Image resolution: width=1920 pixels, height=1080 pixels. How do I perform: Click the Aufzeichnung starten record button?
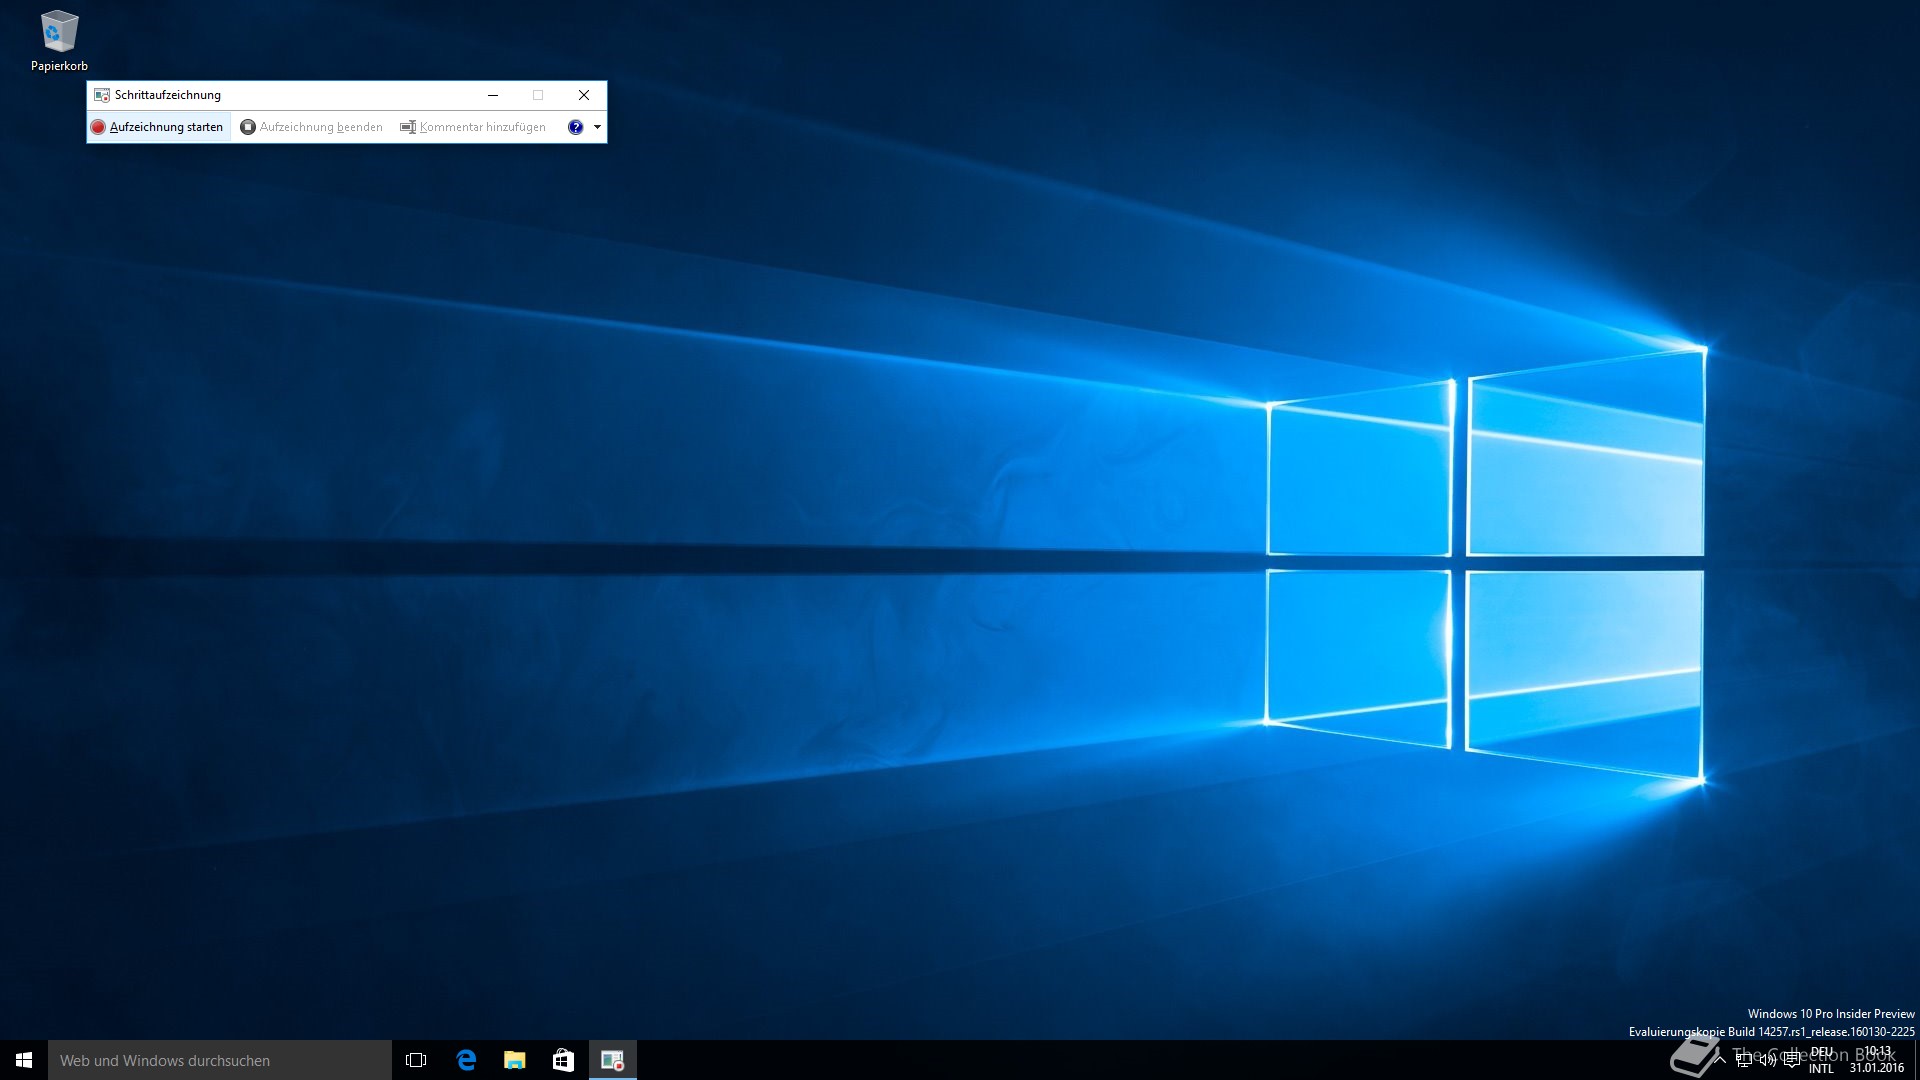click(158, 127)
